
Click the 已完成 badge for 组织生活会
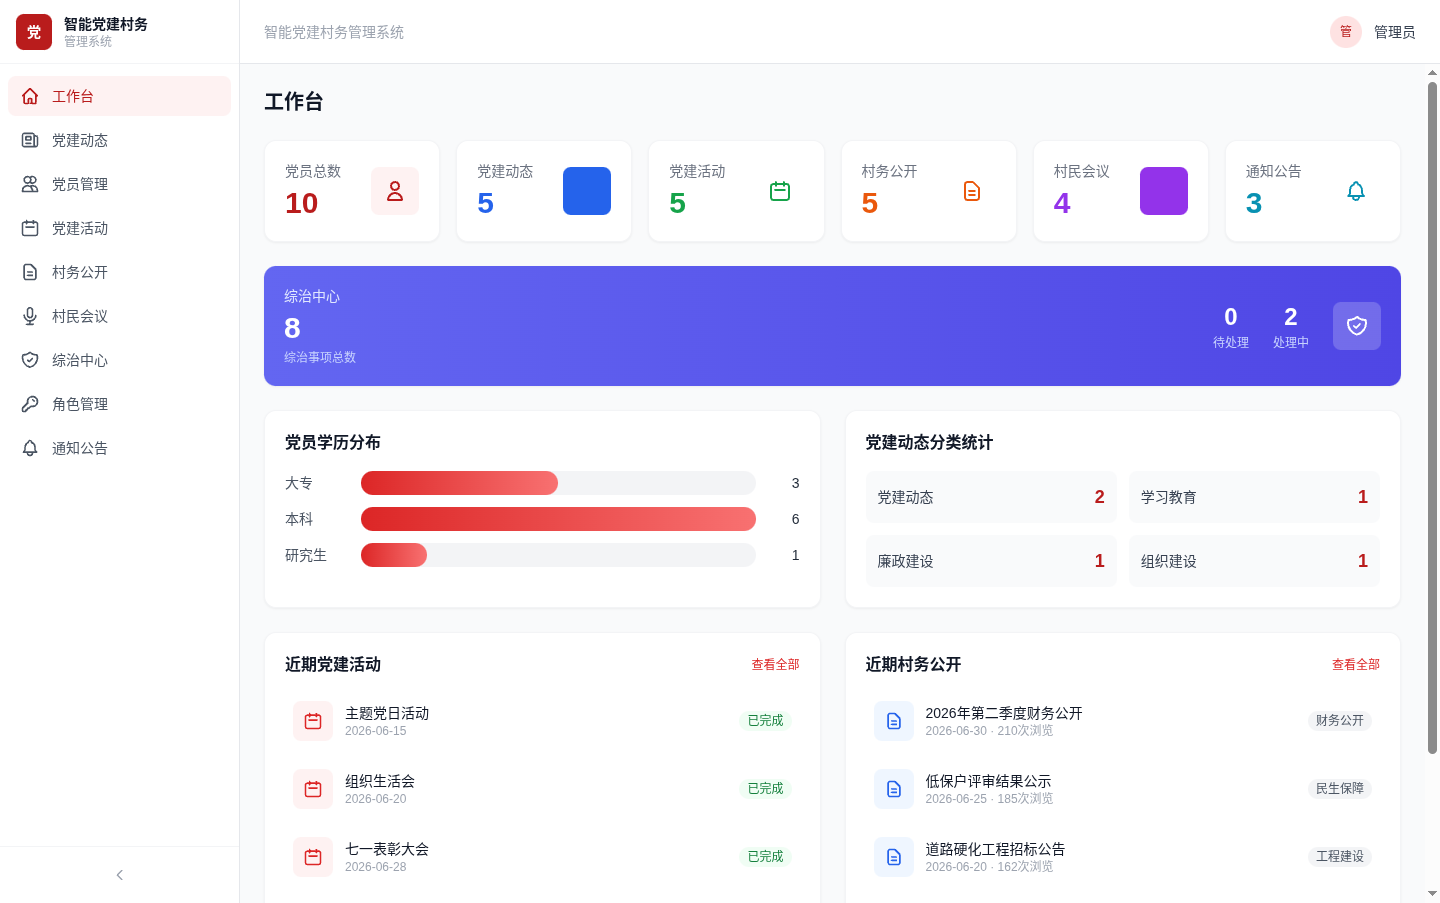point(766,788)
